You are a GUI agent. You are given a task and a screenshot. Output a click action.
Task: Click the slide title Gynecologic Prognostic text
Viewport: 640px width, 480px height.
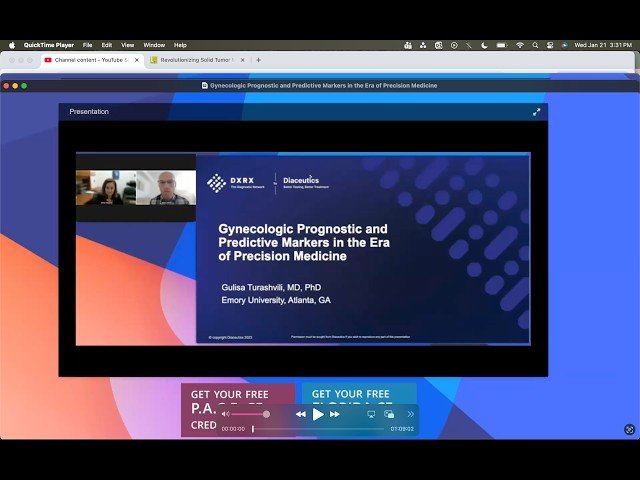click(x=304, y=242)
